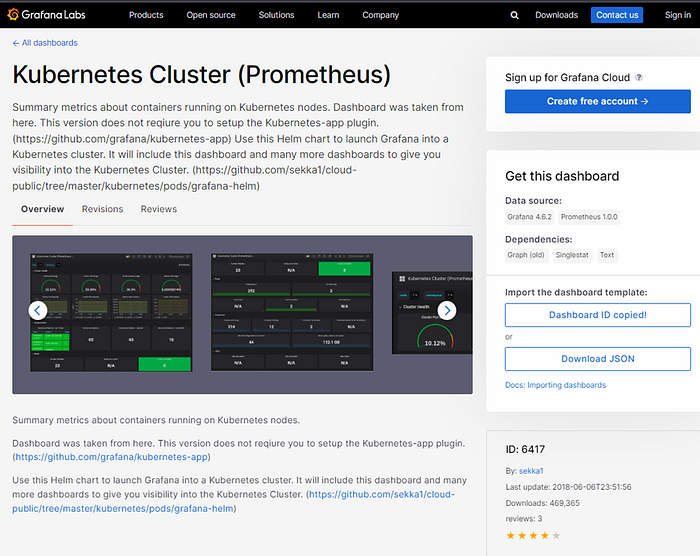Go to Downloads page
700x556 pixels.
[556, 15]
